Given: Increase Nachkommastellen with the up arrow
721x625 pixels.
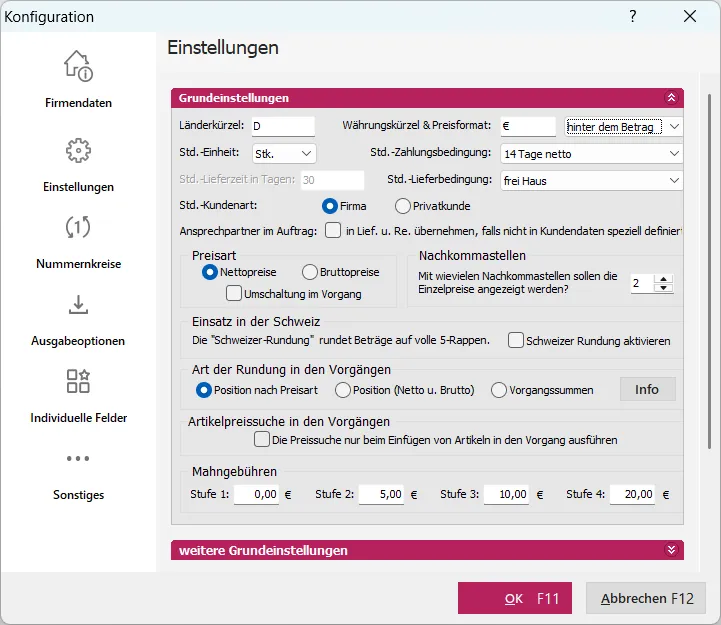Looking at the screenshot, I should coord(661,278).
